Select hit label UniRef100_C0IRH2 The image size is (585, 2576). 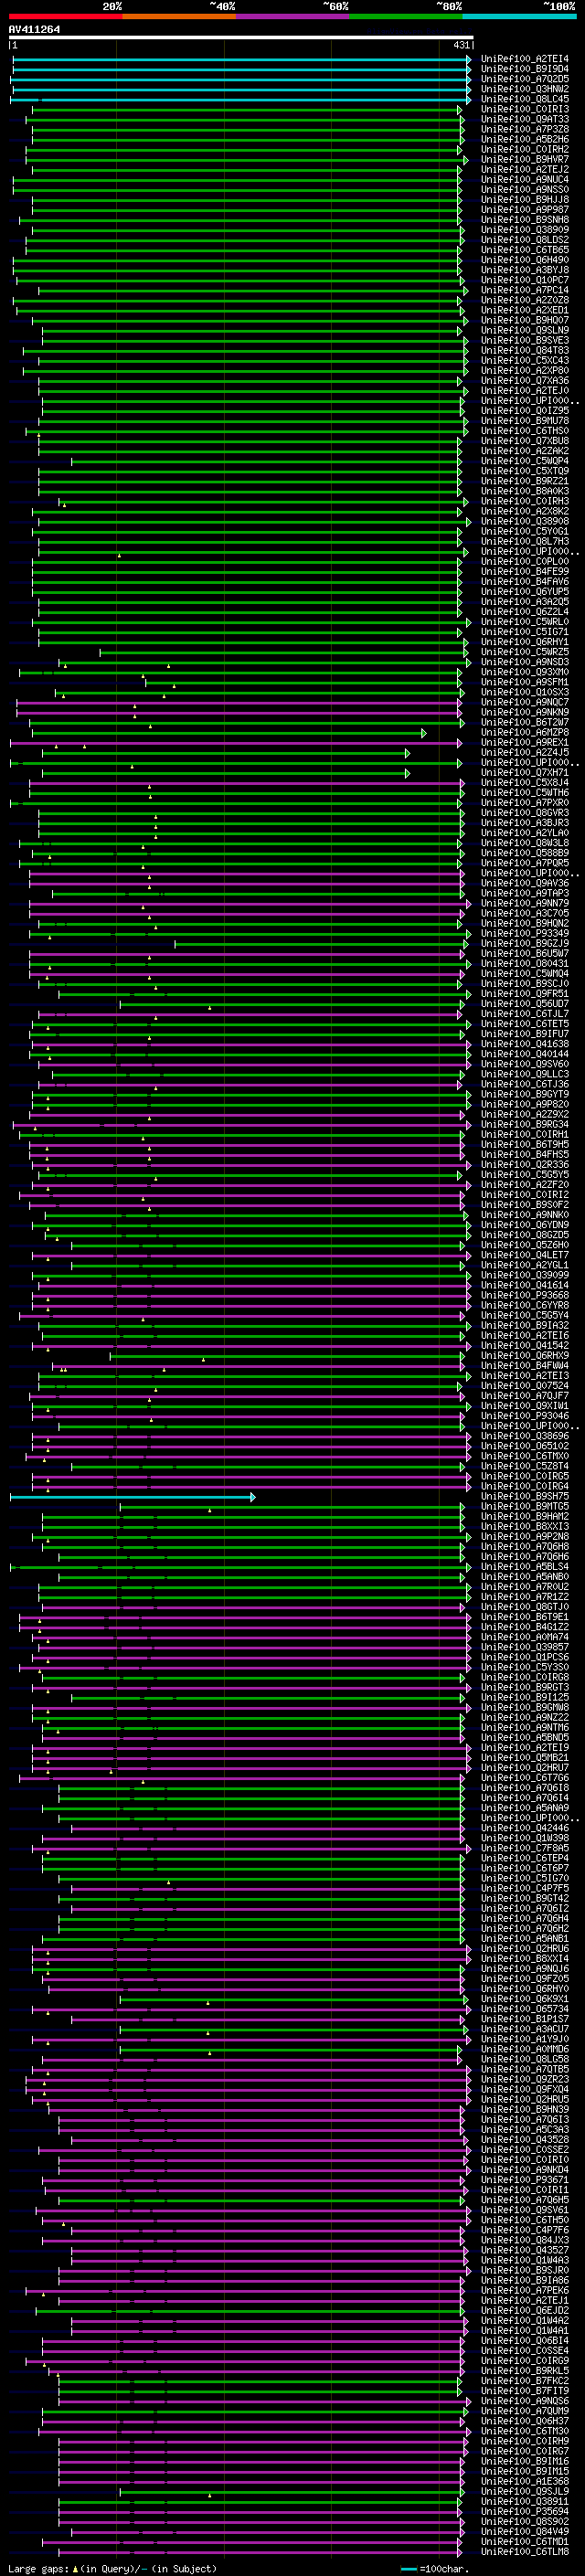click(525, 149)
